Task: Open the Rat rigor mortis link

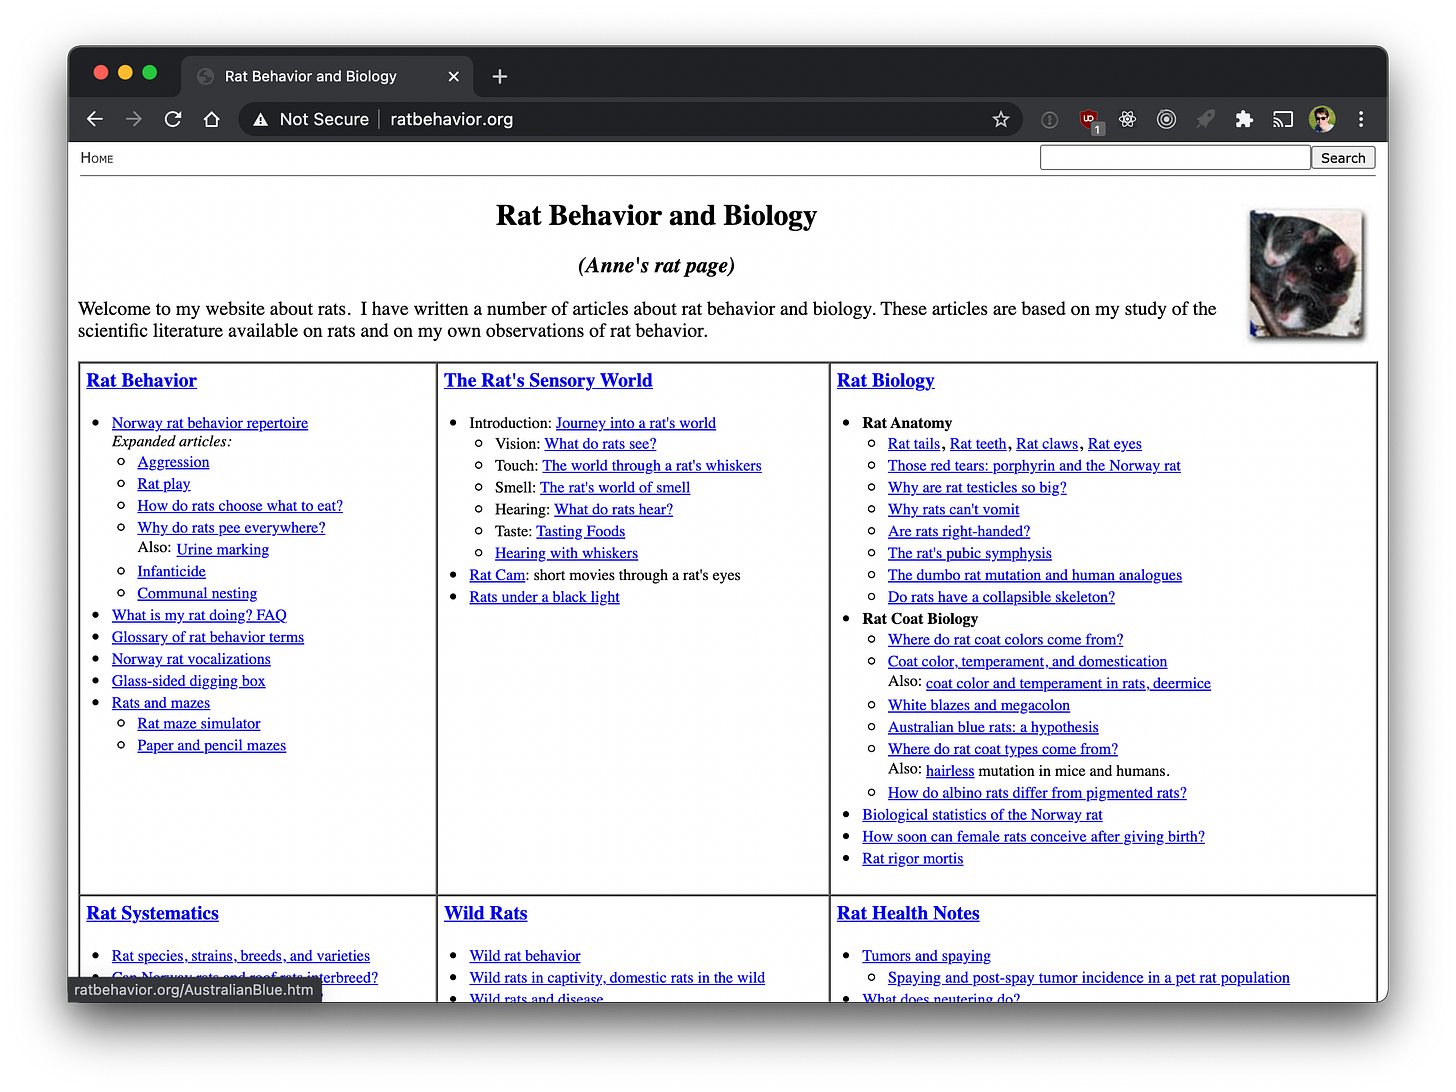Action: pos(913,858)
